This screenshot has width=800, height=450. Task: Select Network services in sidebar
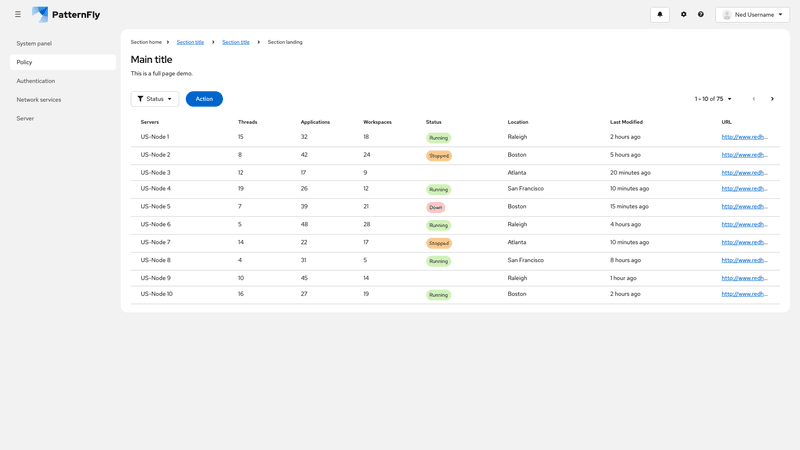coord(39,100)
